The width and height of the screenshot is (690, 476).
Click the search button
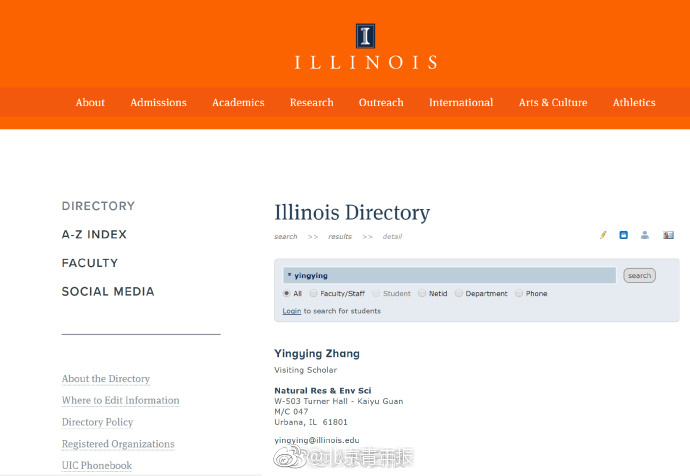pos(639,275)
